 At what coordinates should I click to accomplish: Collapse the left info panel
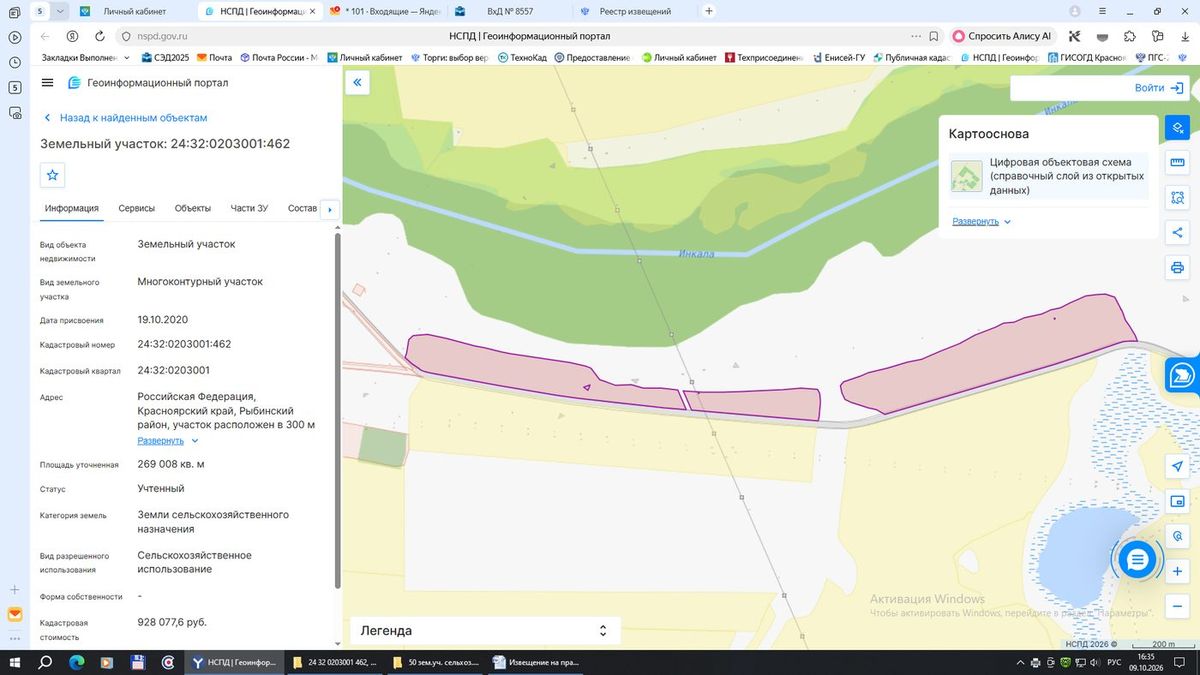pos(357,83)
